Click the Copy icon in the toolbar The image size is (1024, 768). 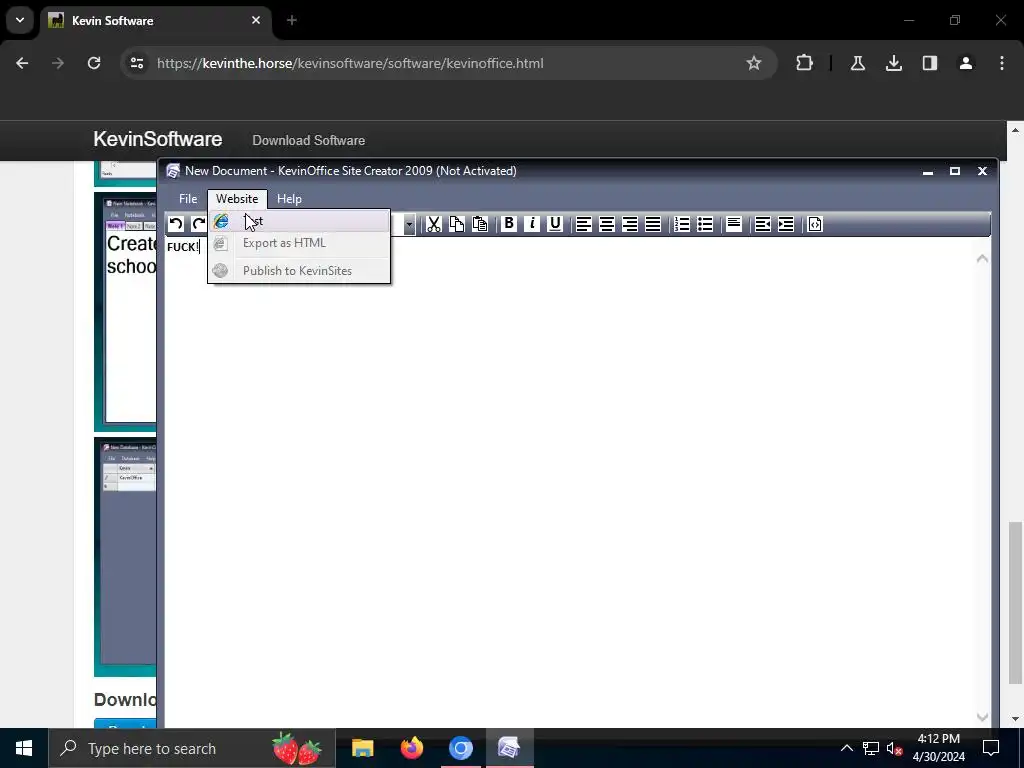tap(456, 224)
